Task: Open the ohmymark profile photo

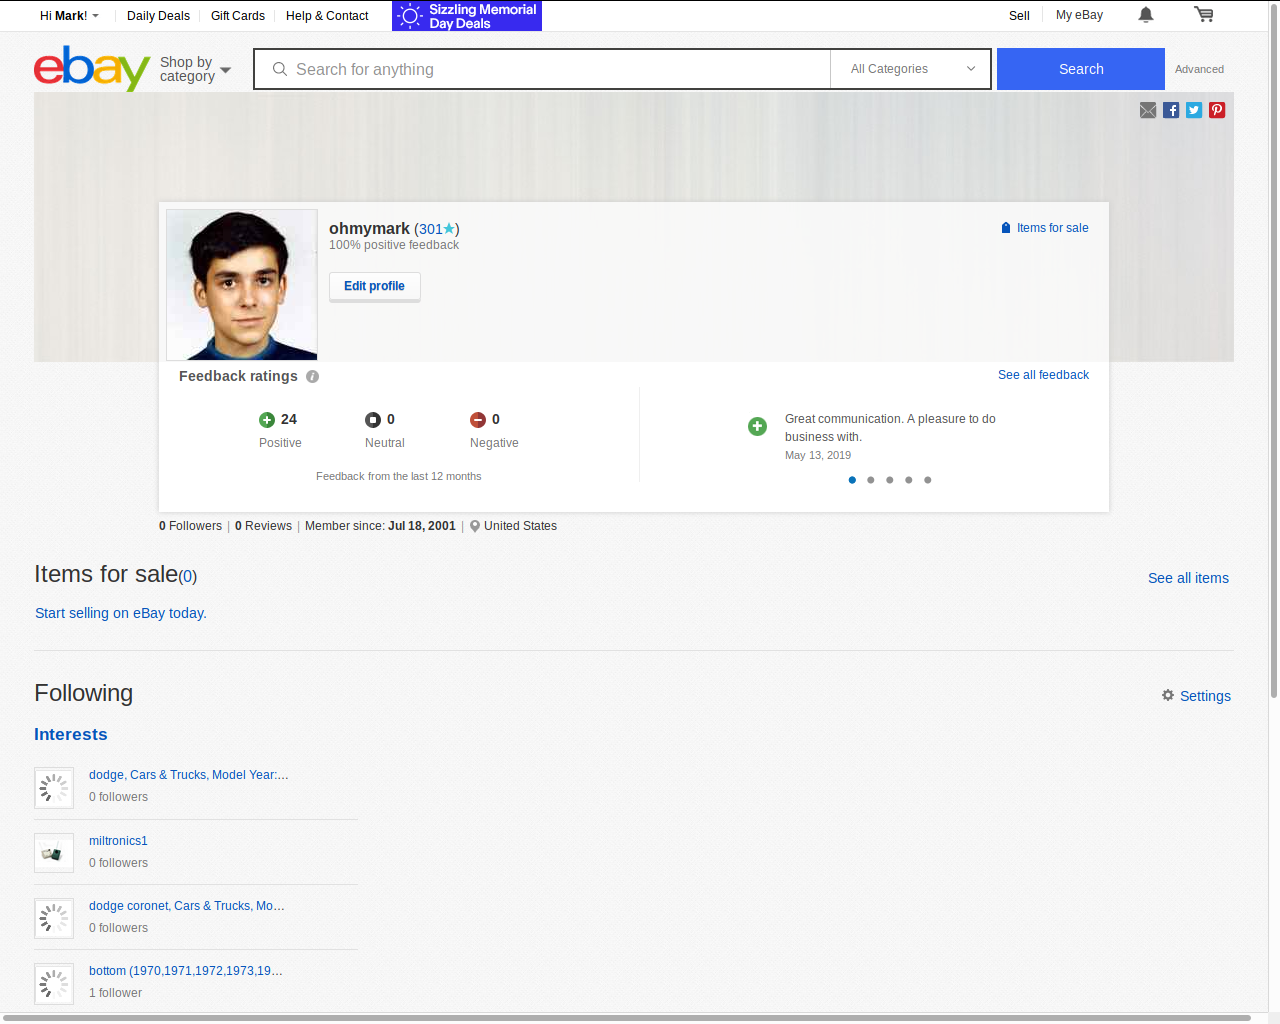Action: pyautogui.click(x=242, y=285)
